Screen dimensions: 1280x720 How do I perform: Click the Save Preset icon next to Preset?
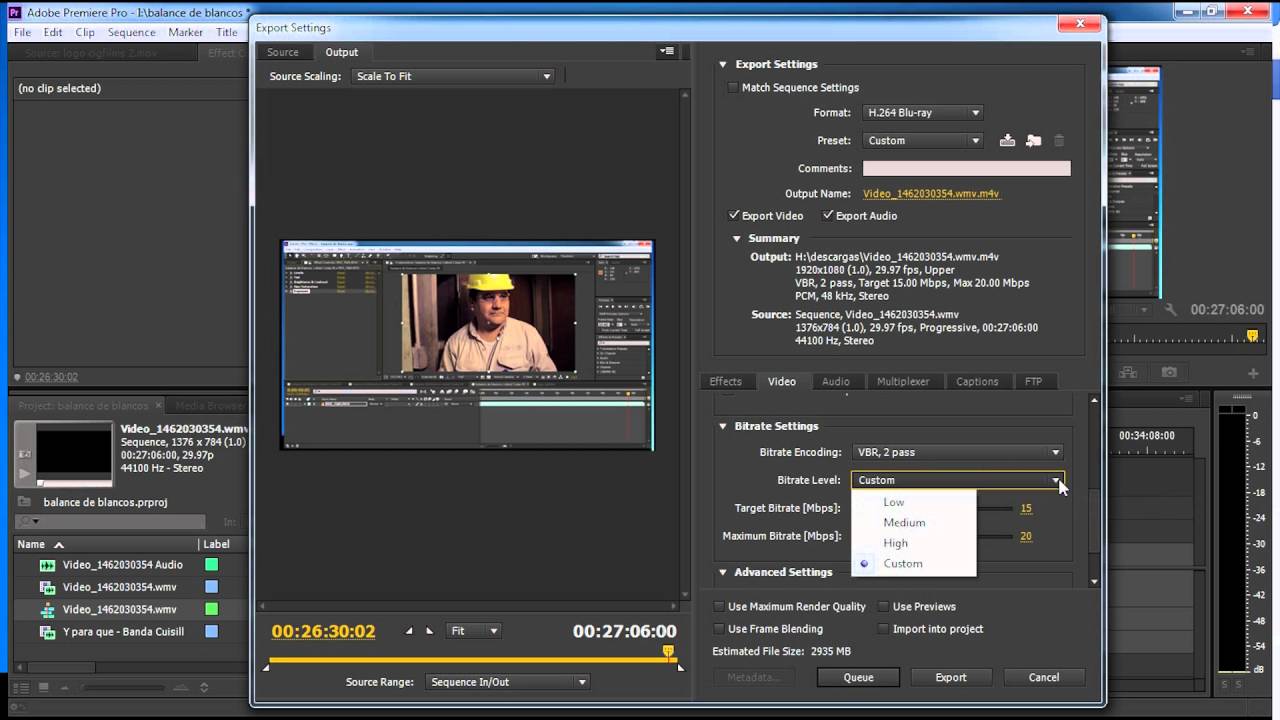pos(1007,141)
